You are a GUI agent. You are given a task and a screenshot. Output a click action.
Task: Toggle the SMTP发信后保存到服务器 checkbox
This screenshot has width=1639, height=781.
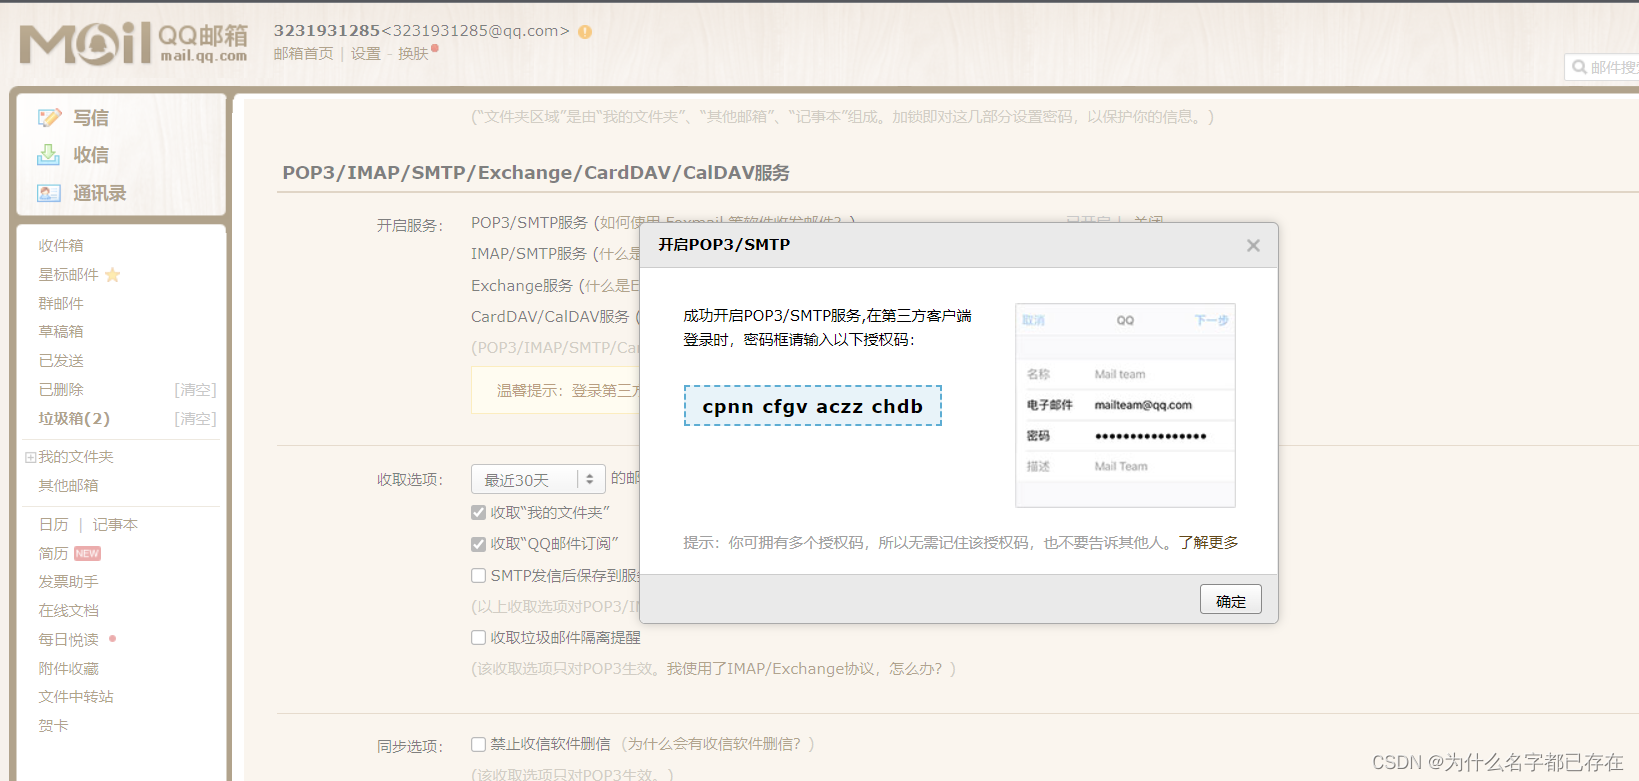[478, 576]
